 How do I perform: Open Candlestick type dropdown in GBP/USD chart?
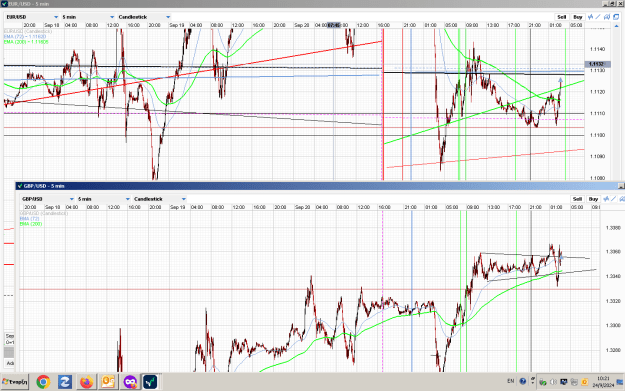[x=159, y=198]
